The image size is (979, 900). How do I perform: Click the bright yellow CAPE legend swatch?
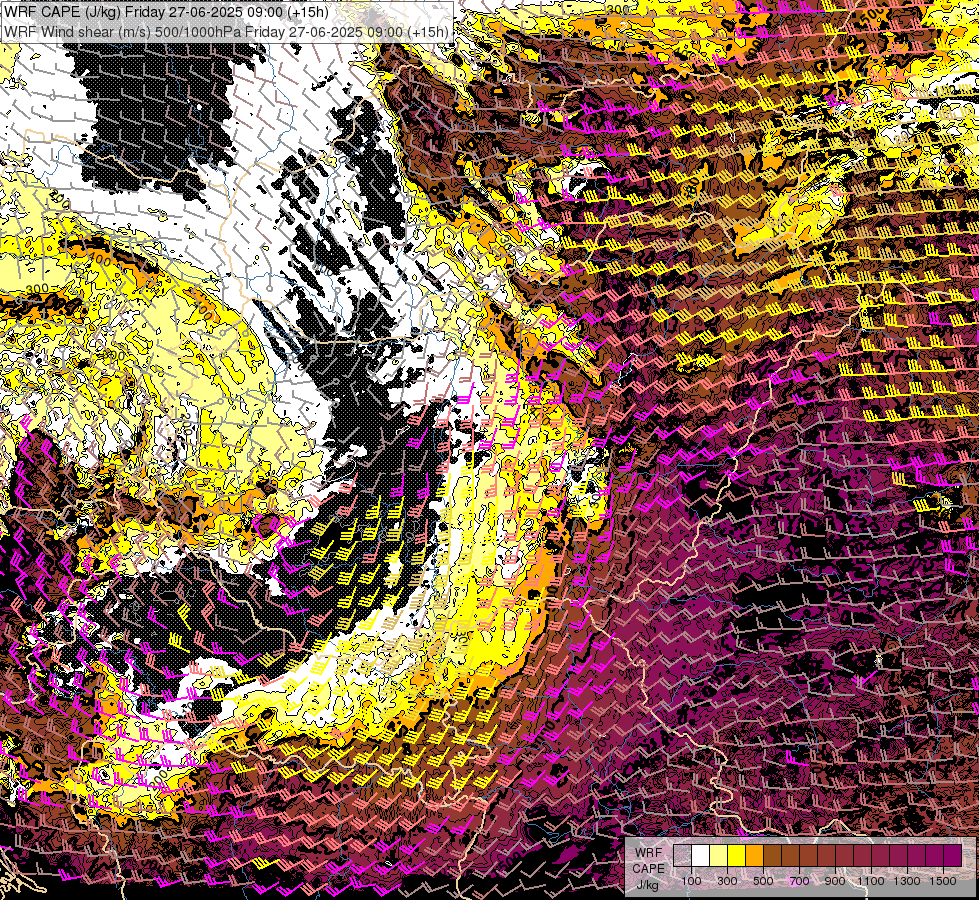737,856
